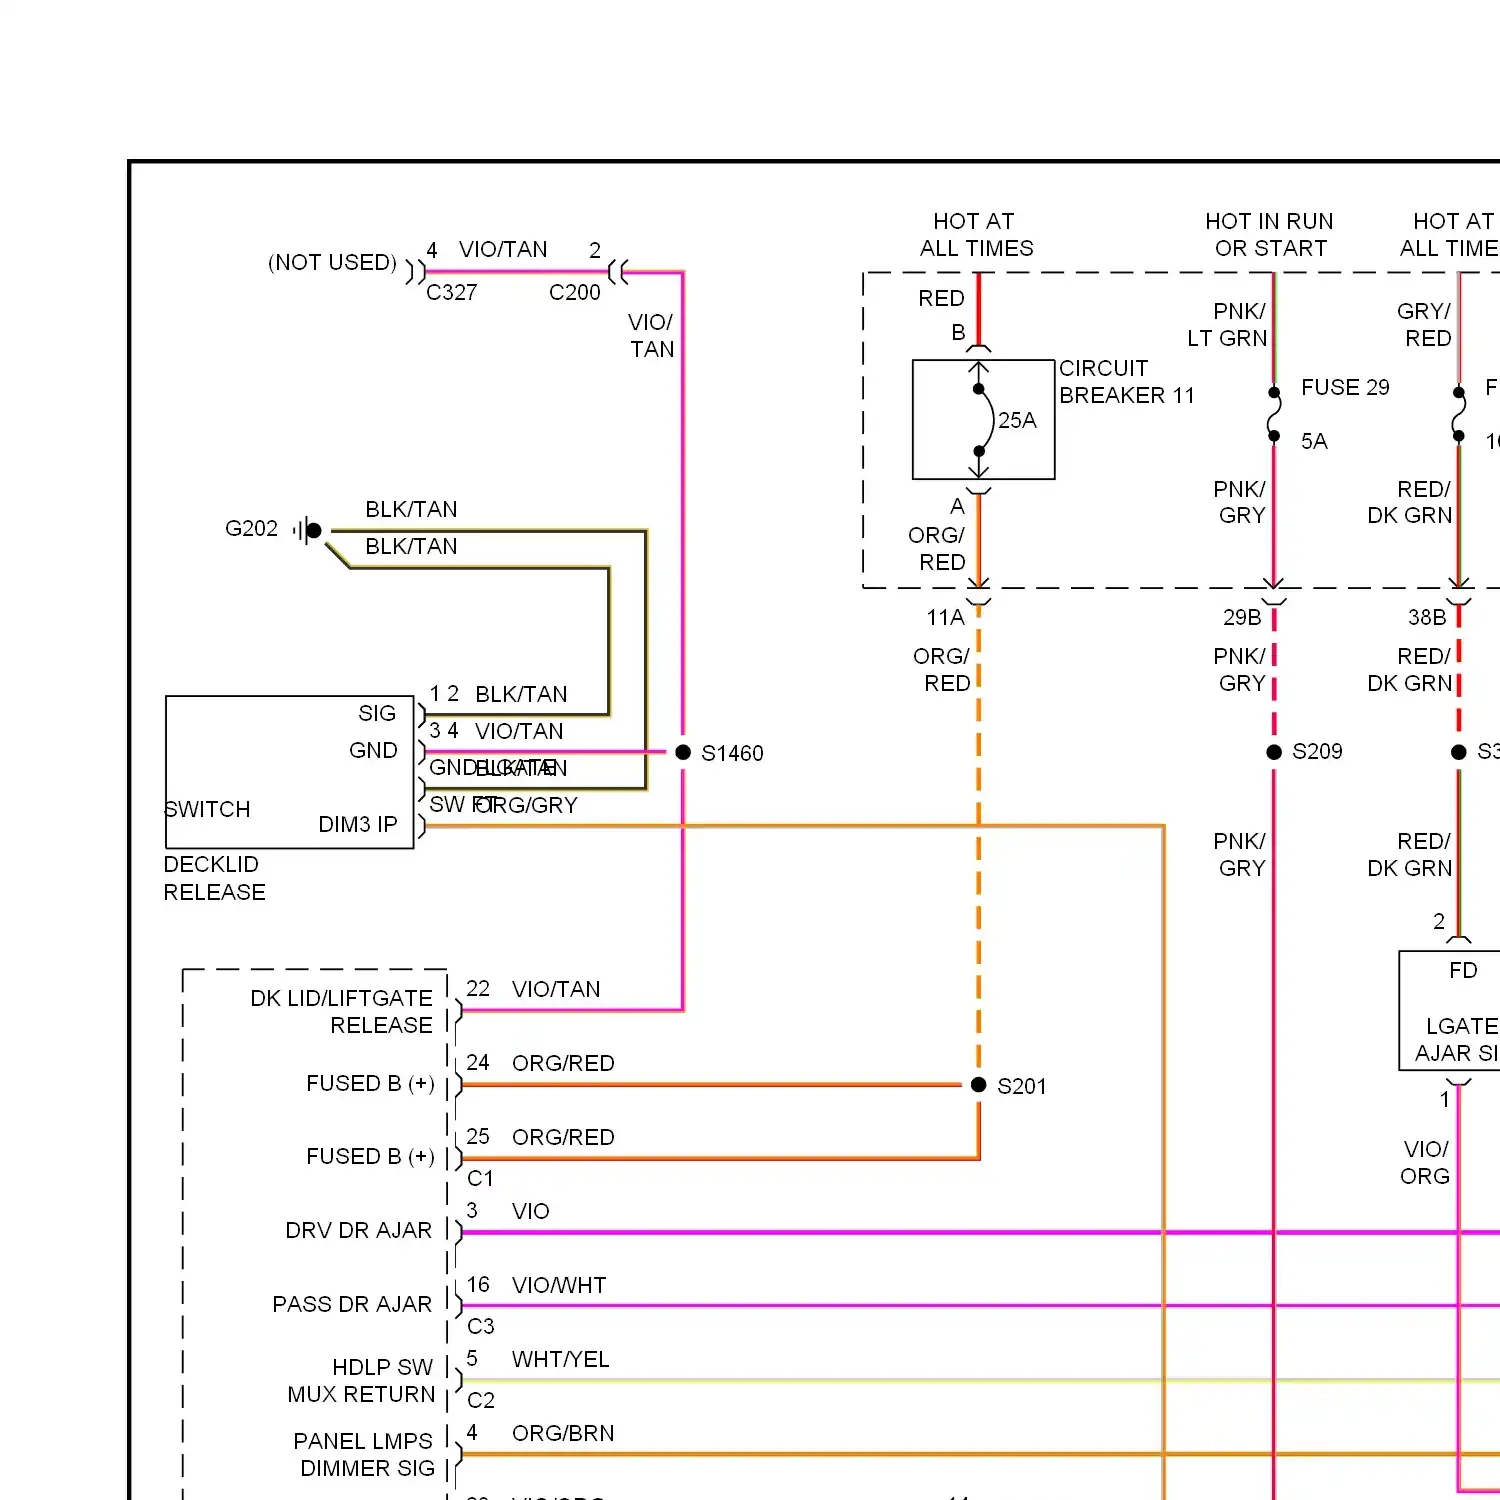The image size is (1500, 1500).
Task: Click the ORG/RED label at pin 25
Action: point(563,1137)
